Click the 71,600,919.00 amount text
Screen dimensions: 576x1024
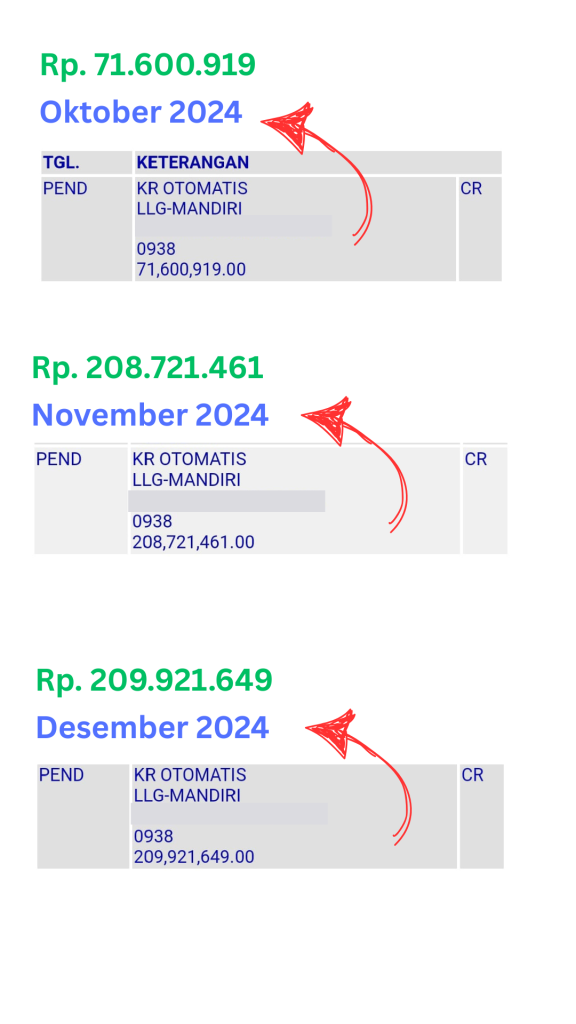(x=191, y=270)
